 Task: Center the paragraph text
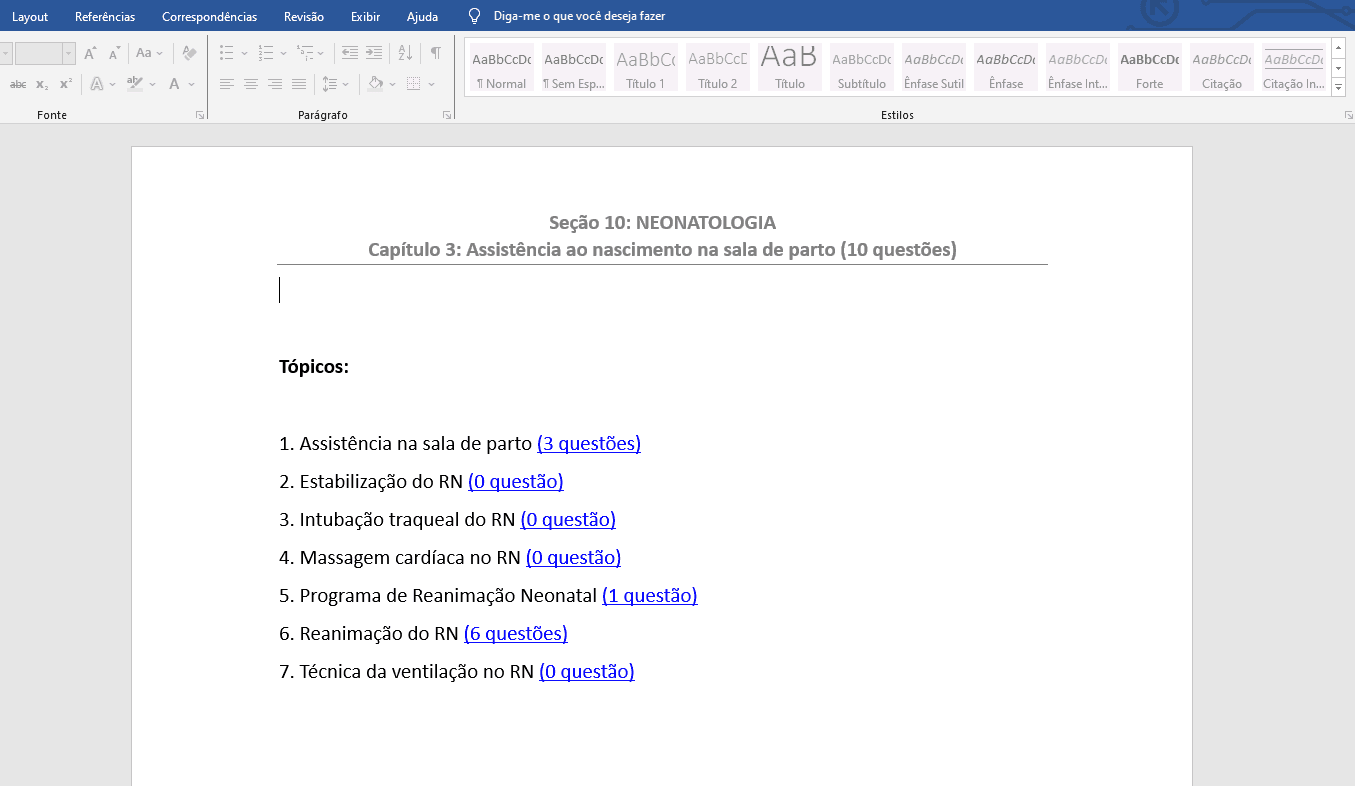pyautogui.click(x=250, y=84)
